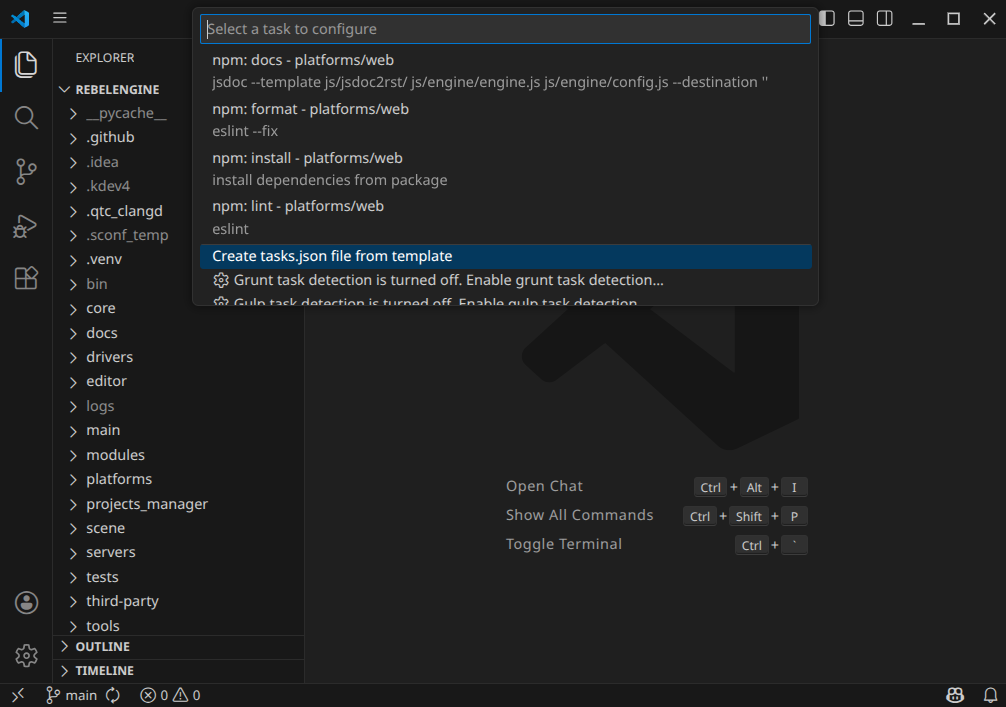Expand the modules folder
Screen dimensions: 1006x707
178,454
